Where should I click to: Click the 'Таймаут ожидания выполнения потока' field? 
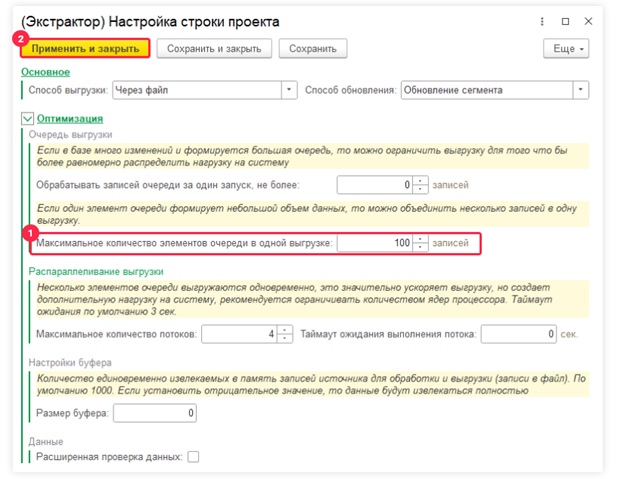point(518,334)
